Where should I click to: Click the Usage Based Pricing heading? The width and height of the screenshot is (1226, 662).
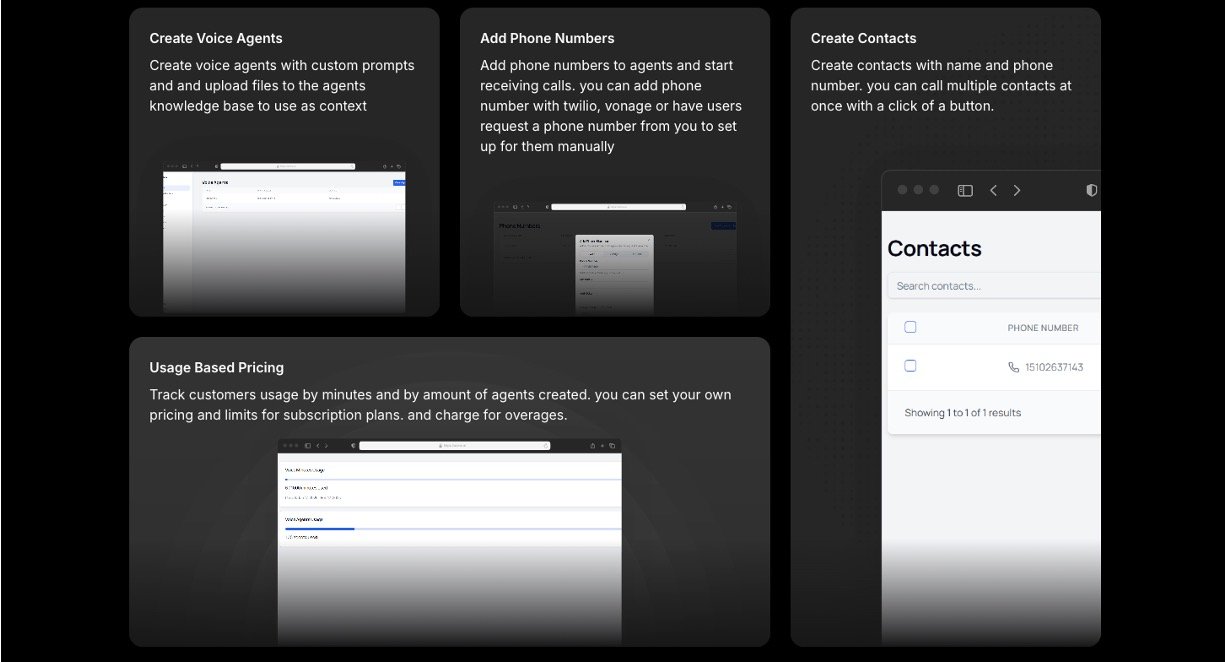(216, 367)
